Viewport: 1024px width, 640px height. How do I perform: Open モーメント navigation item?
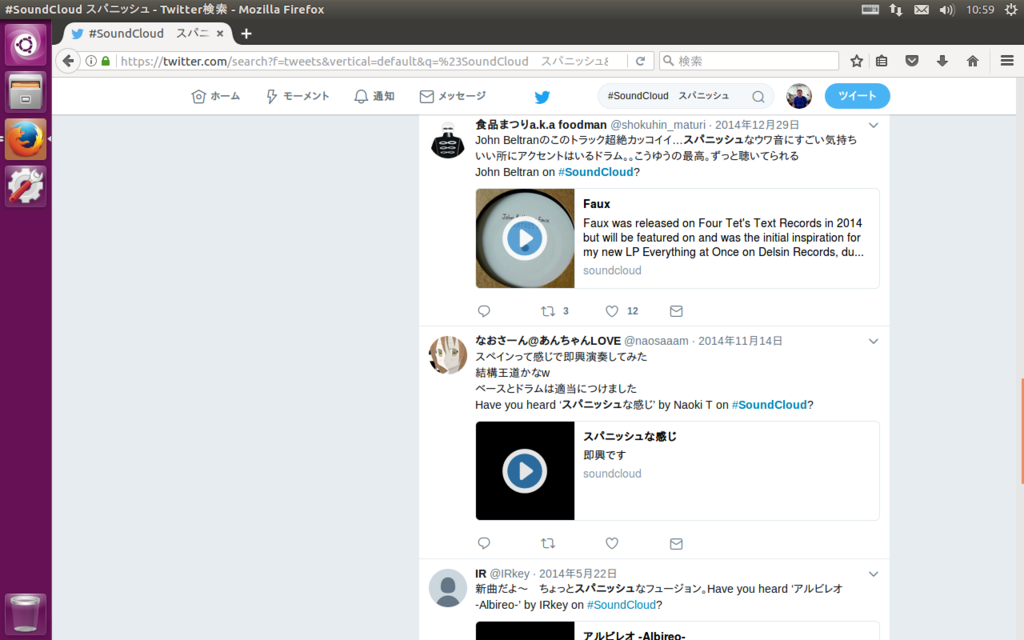point(298,97)
